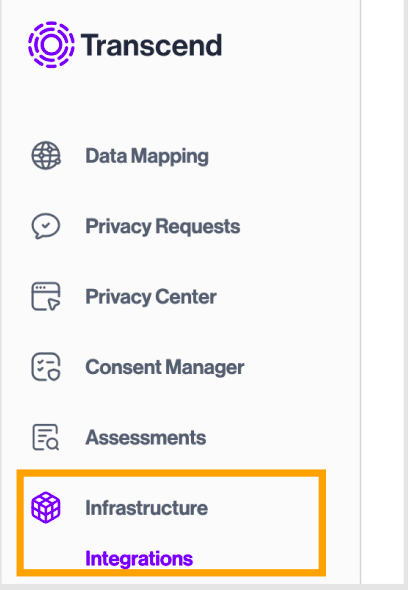Click the vertical divider beside the sidebar
The width and height of the screenshot is (408, 590).
[x=361, y=295]
